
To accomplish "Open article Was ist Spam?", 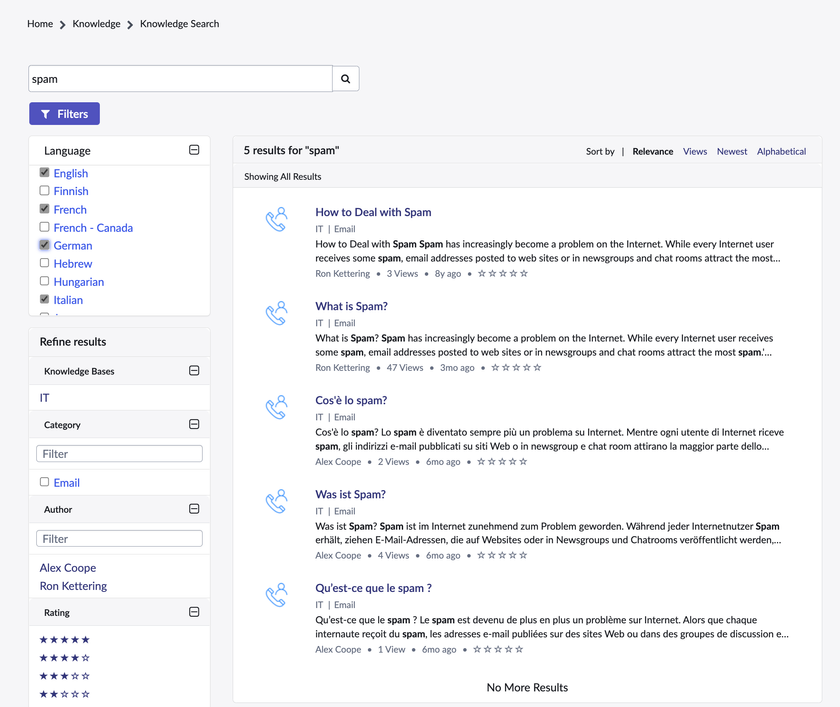I will point(350,494).
